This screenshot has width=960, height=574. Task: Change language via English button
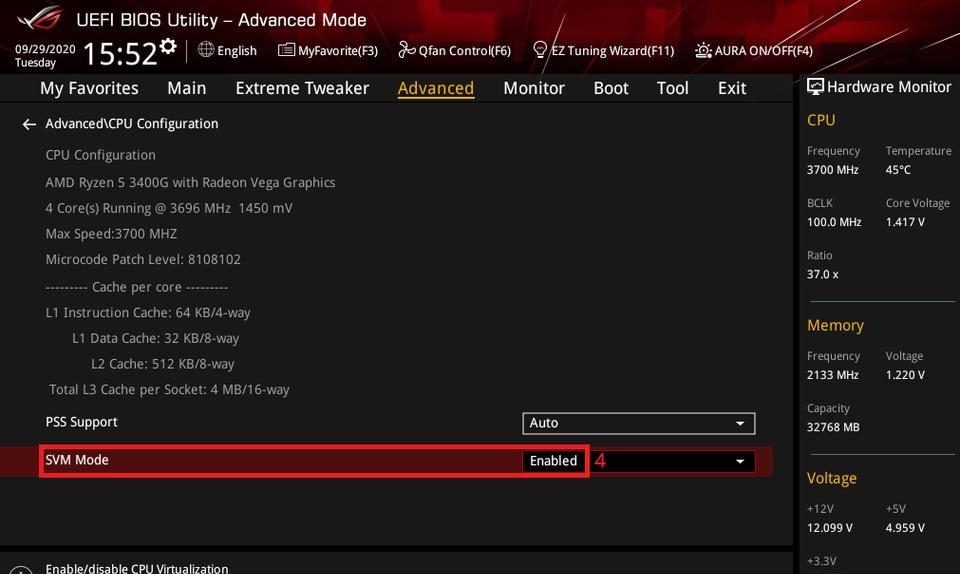coord(237,51)
